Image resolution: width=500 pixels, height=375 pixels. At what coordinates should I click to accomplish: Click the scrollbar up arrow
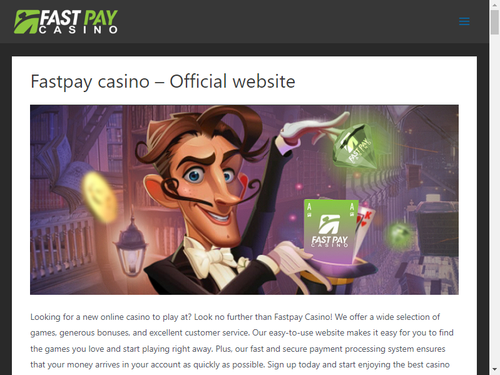(495, 5)
